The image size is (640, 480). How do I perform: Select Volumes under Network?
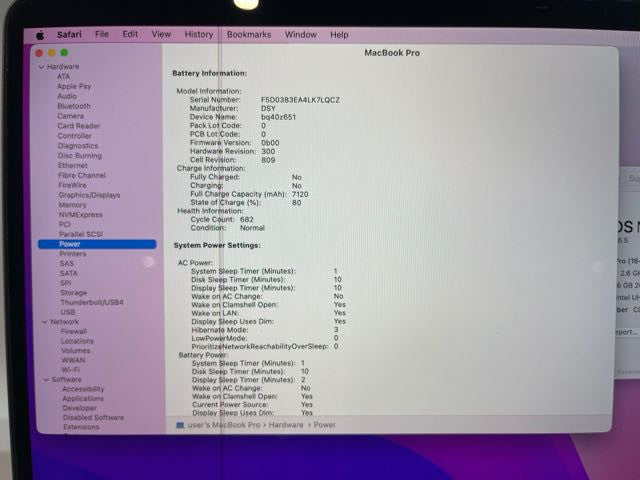click(x=76, y=351)
